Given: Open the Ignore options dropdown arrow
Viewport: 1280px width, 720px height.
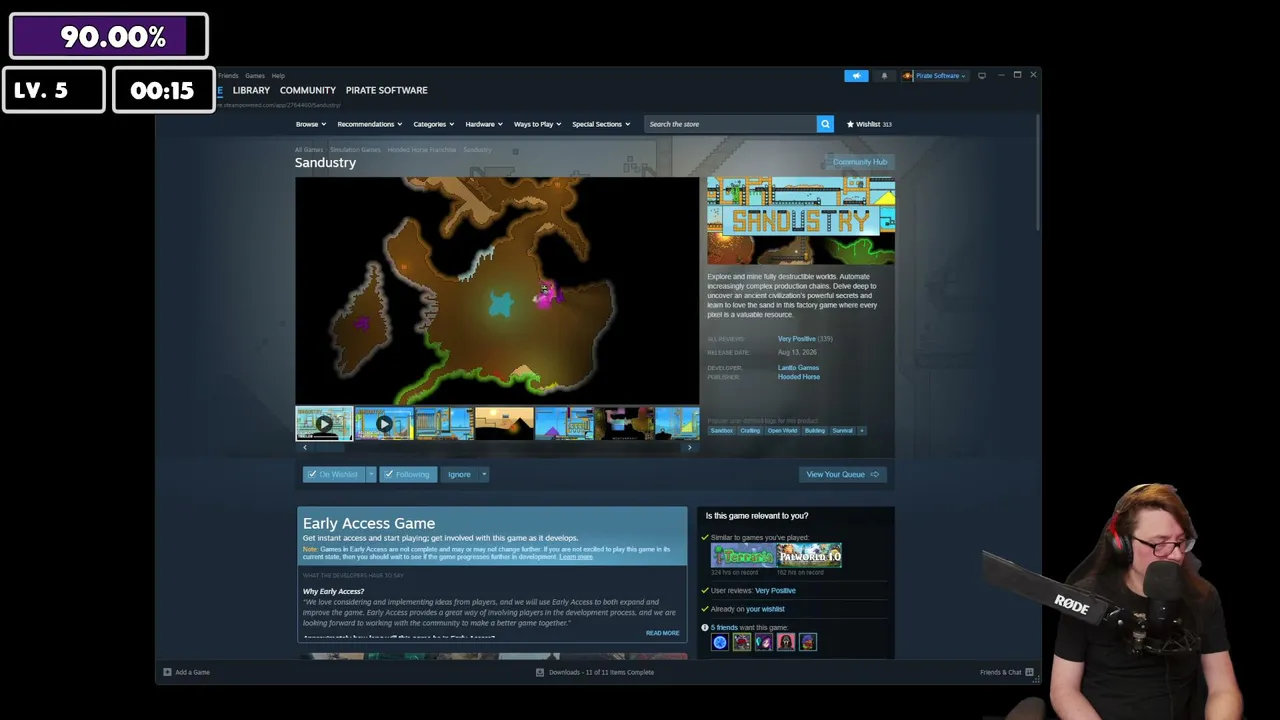Looking at the screenshot, I should pyautogui.click(x=484, y=475).
